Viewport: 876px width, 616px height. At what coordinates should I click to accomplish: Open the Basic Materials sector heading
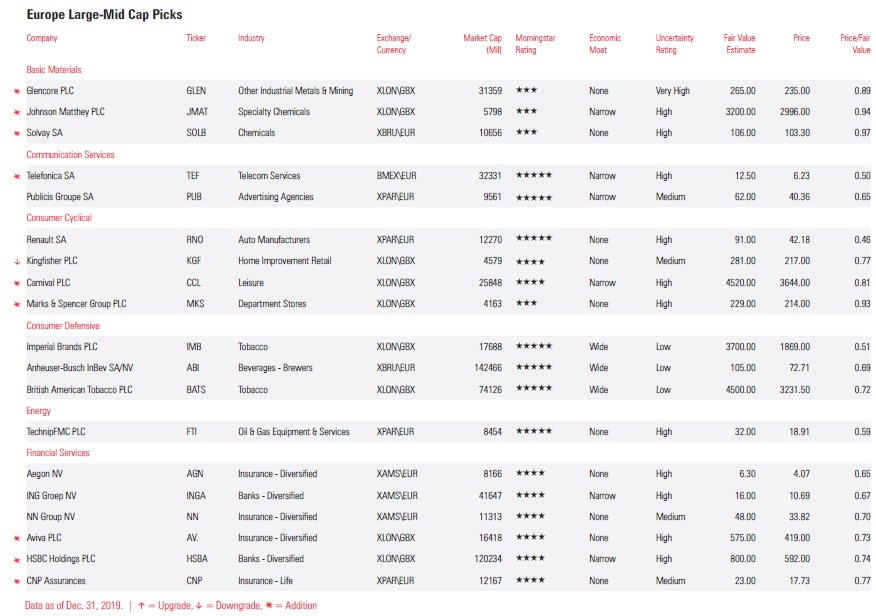click(54, 70)
